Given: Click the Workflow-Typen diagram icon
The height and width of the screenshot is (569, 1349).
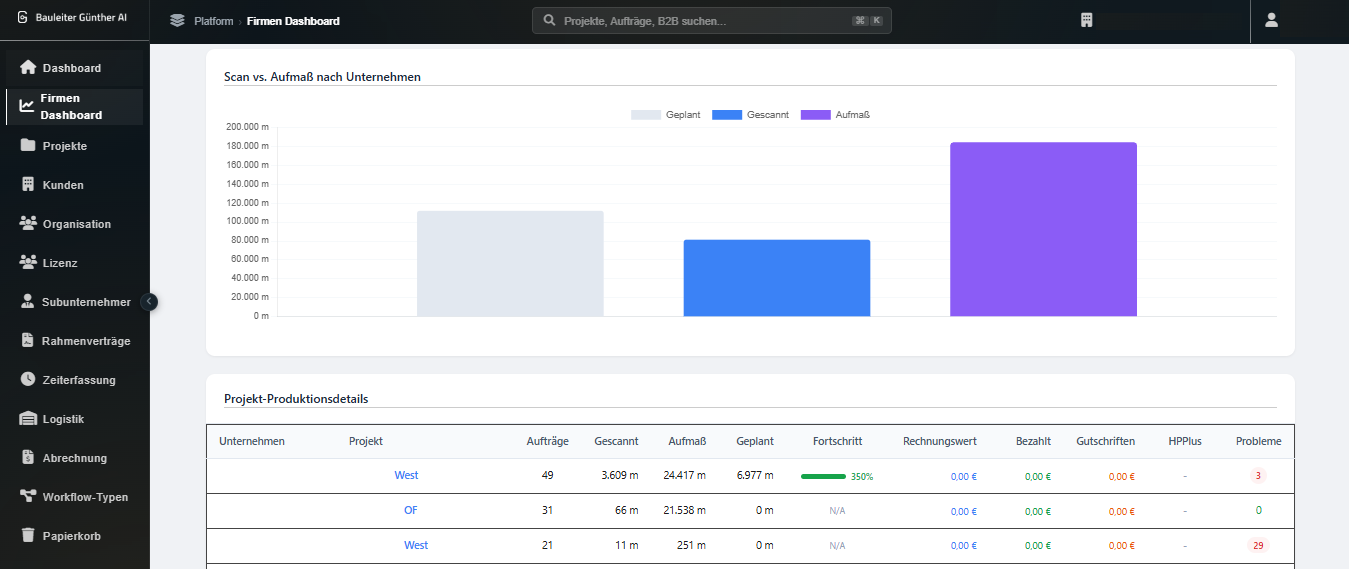Looking at the screenshot, I should (x=28, y=497).
